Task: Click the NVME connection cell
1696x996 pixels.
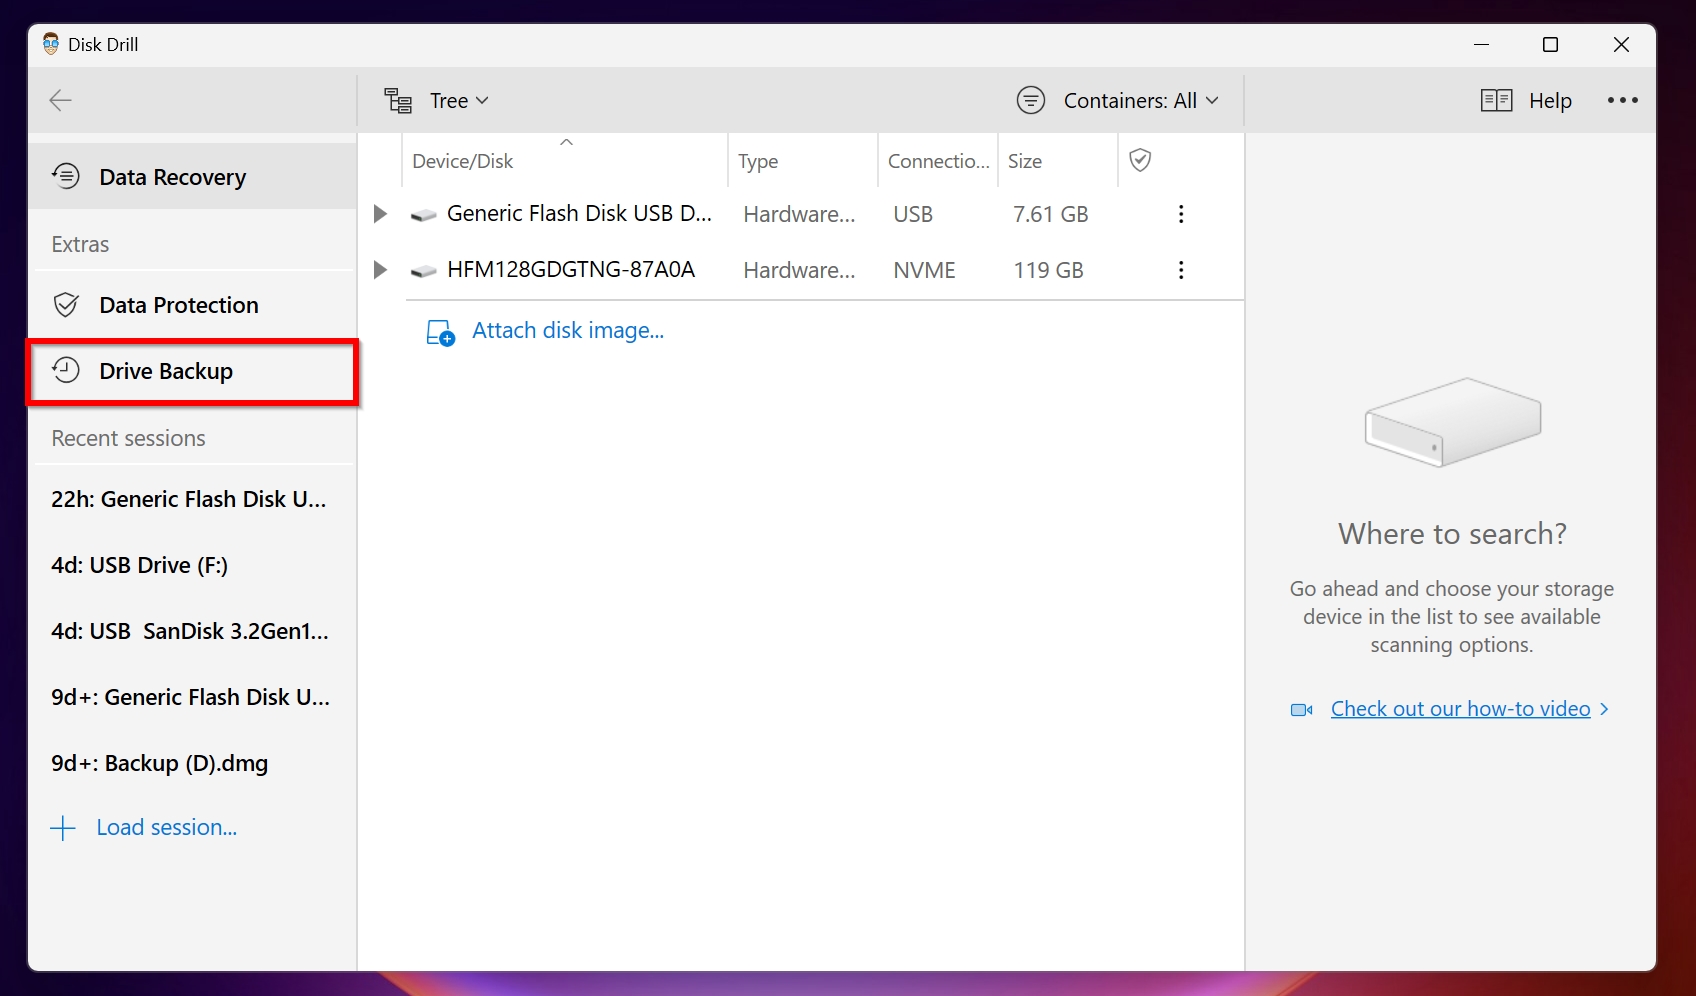Action: 925,270
